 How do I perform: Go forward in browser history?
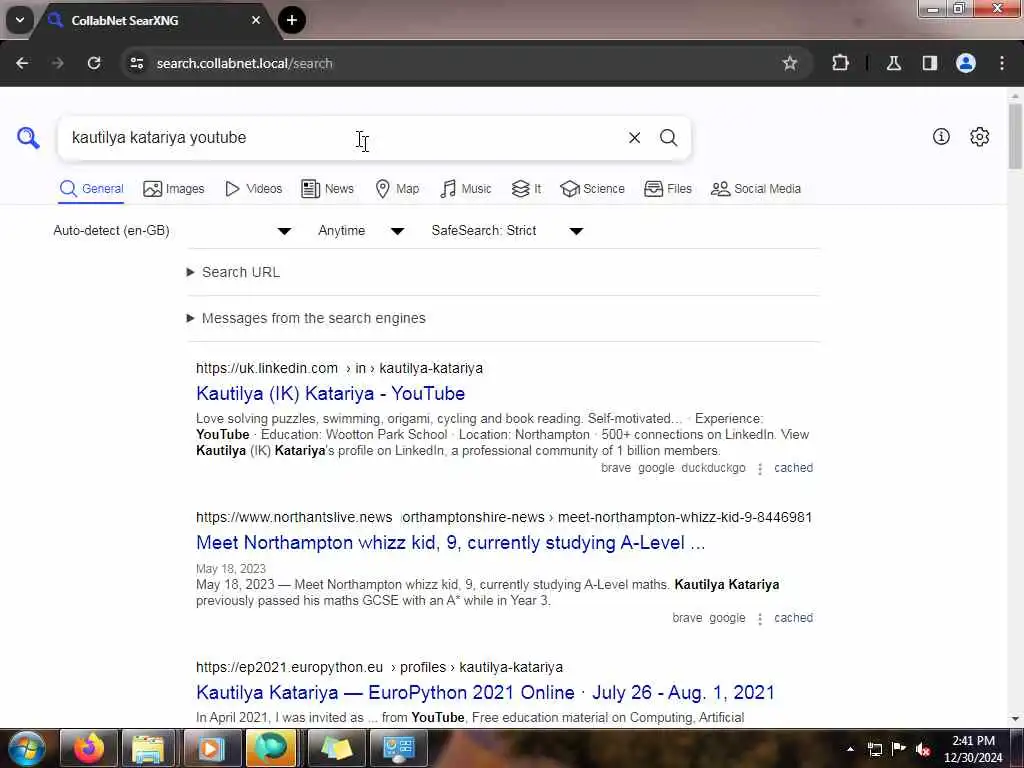click(x=57, y=63)
